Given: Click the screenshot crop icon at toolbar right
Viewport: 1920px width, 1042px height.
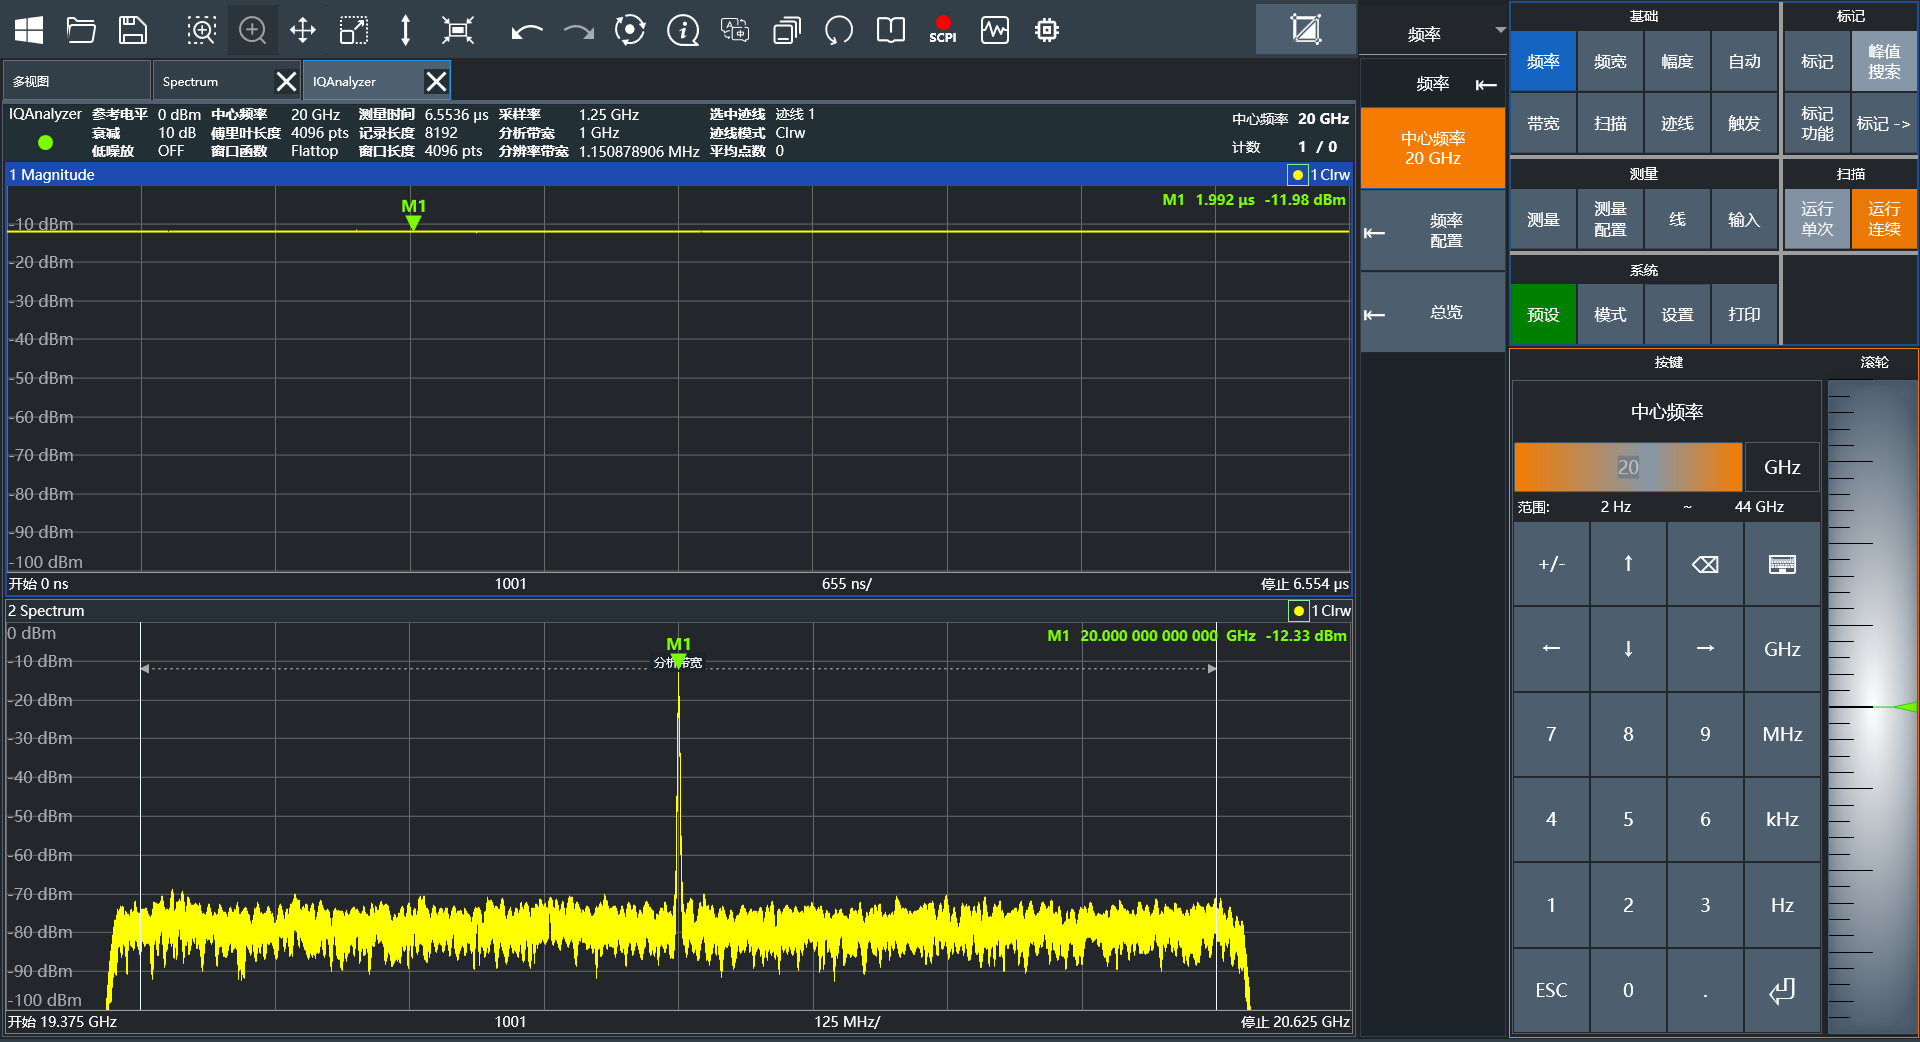Looking at the screenshot, I should pyautogui.click(x=1306, y=29).
